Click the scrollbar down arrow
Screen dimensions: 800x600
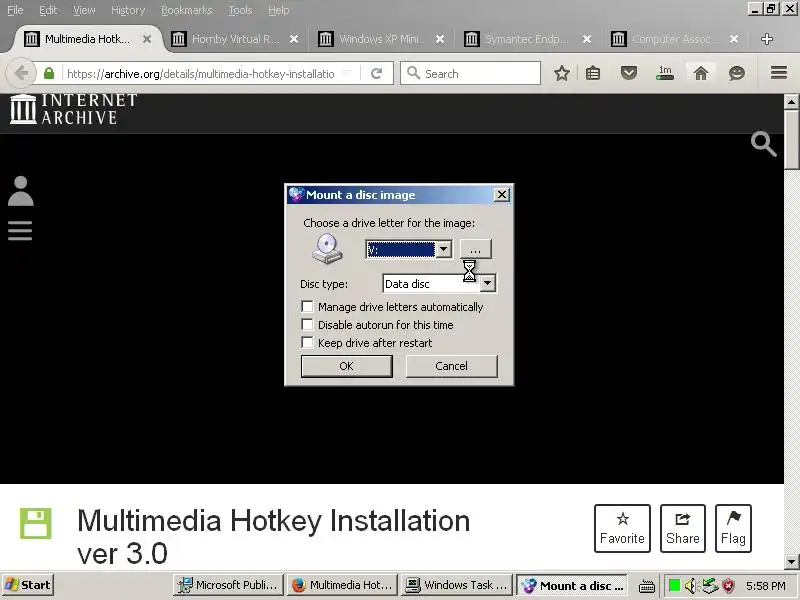(791, 562)
